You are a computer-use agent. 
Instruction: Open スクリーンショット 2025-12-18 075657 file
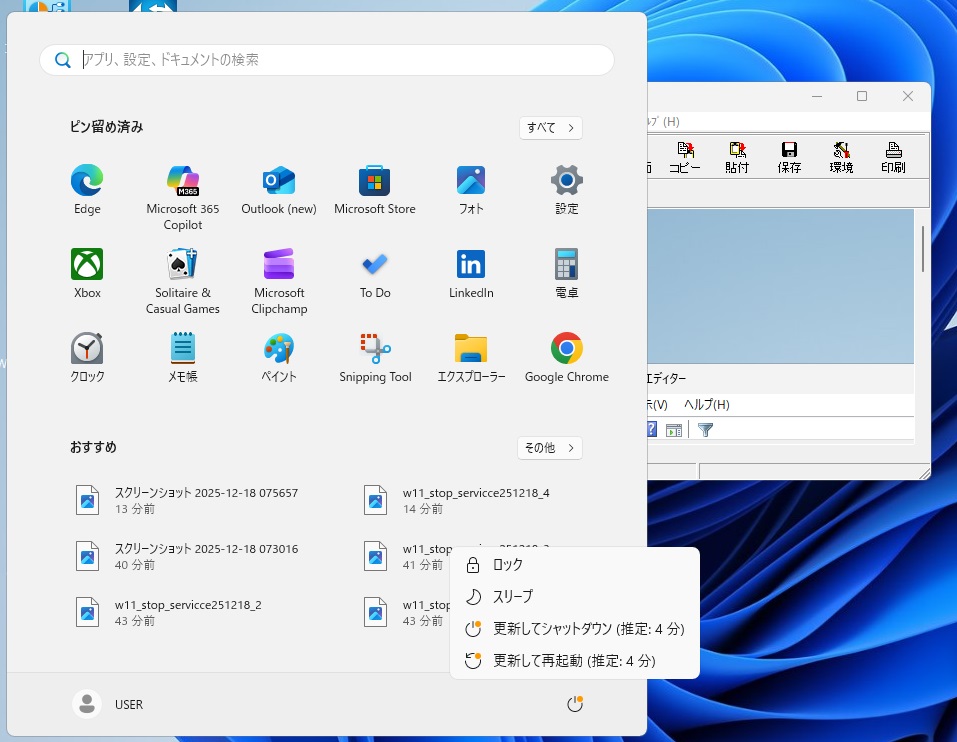[x=205, y=500]
